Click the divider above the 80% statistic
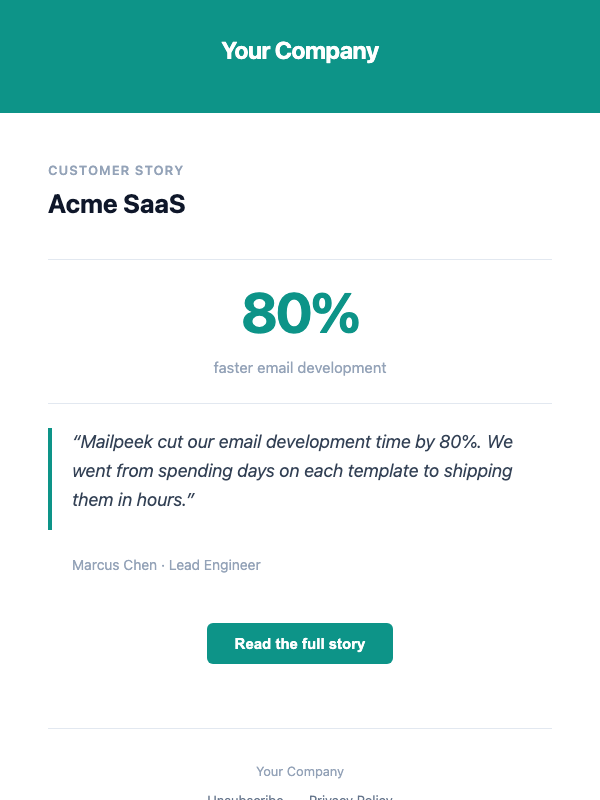Image resolution: width=600 pixels, height=800 pixels. point(299,261)
